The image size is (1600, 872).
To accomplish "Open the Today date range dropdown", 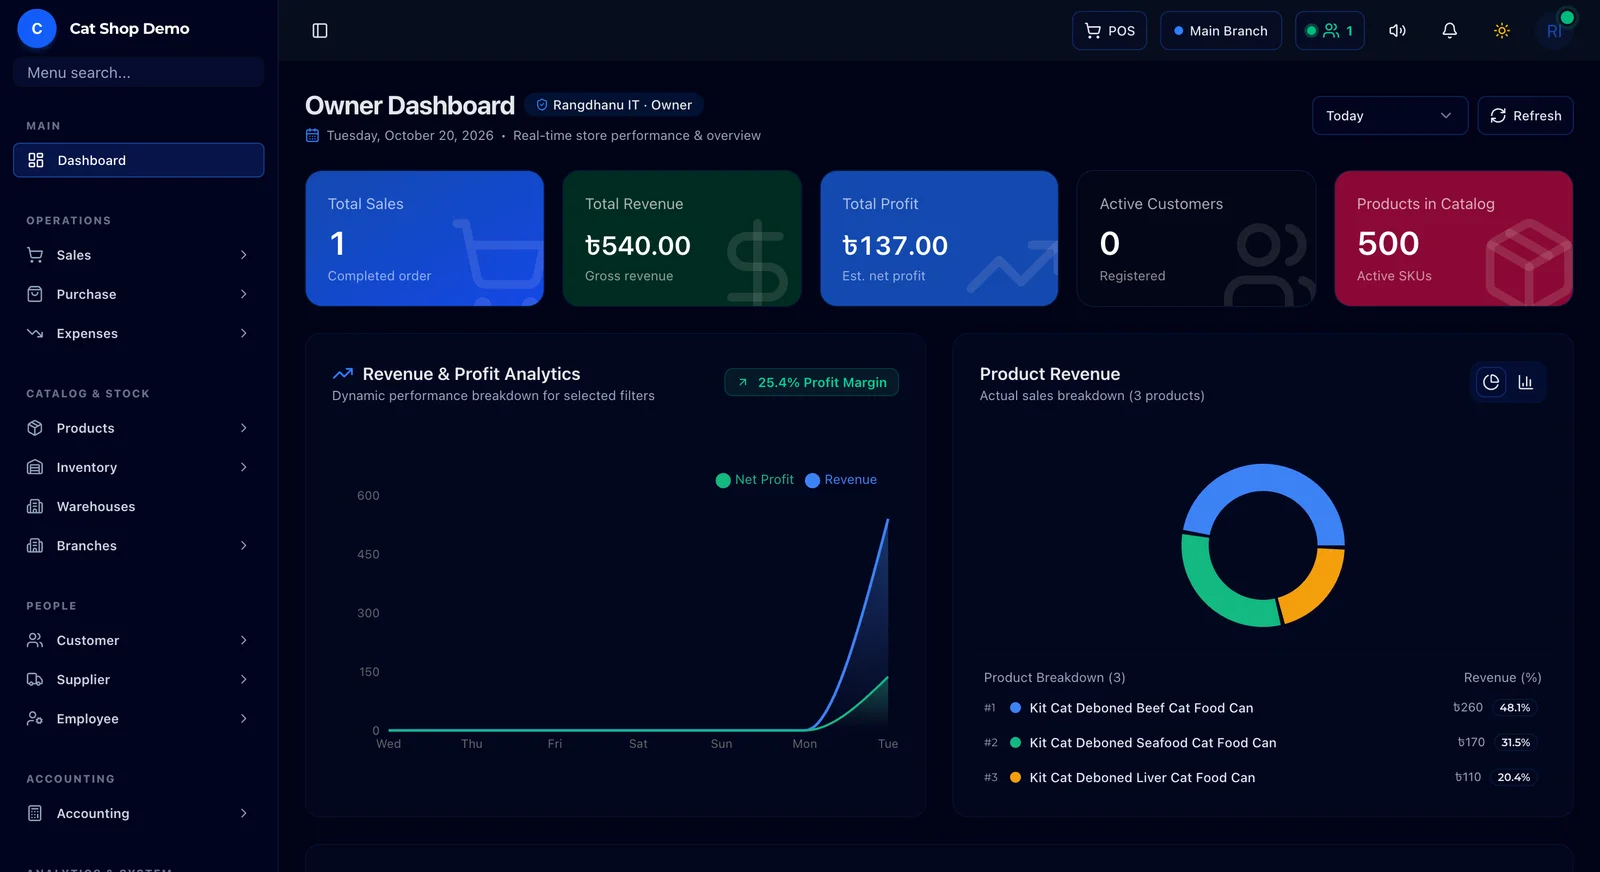I will 1390,116.
